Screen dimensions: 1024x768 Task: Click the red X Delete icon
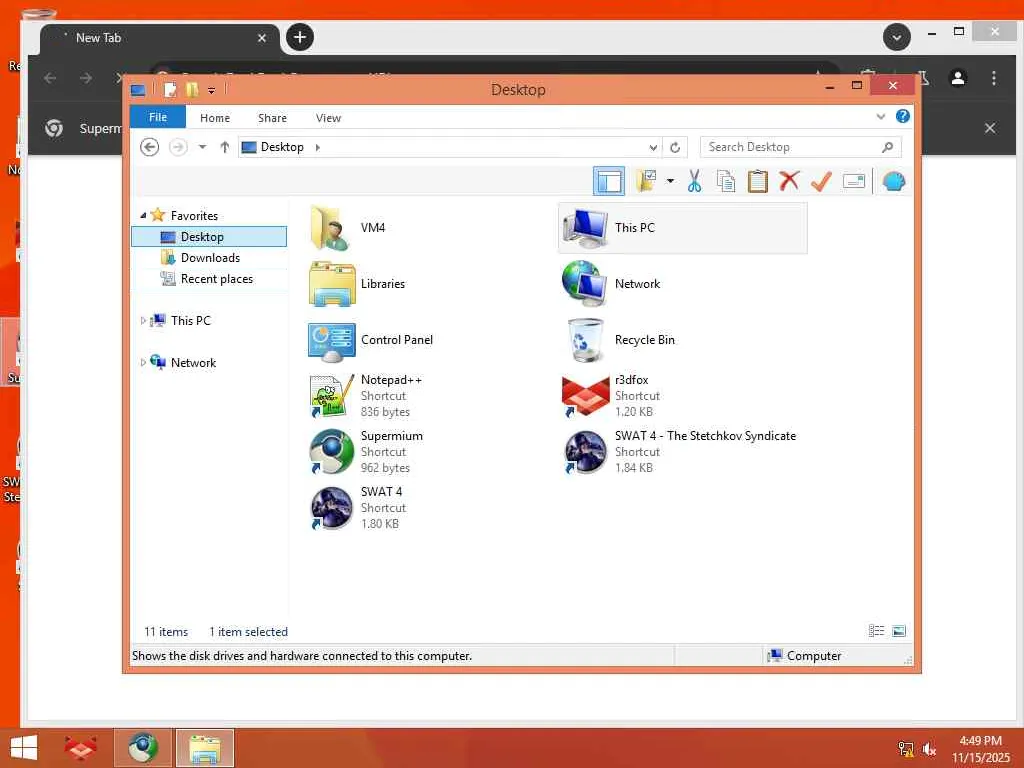click(x=789, y=181)
